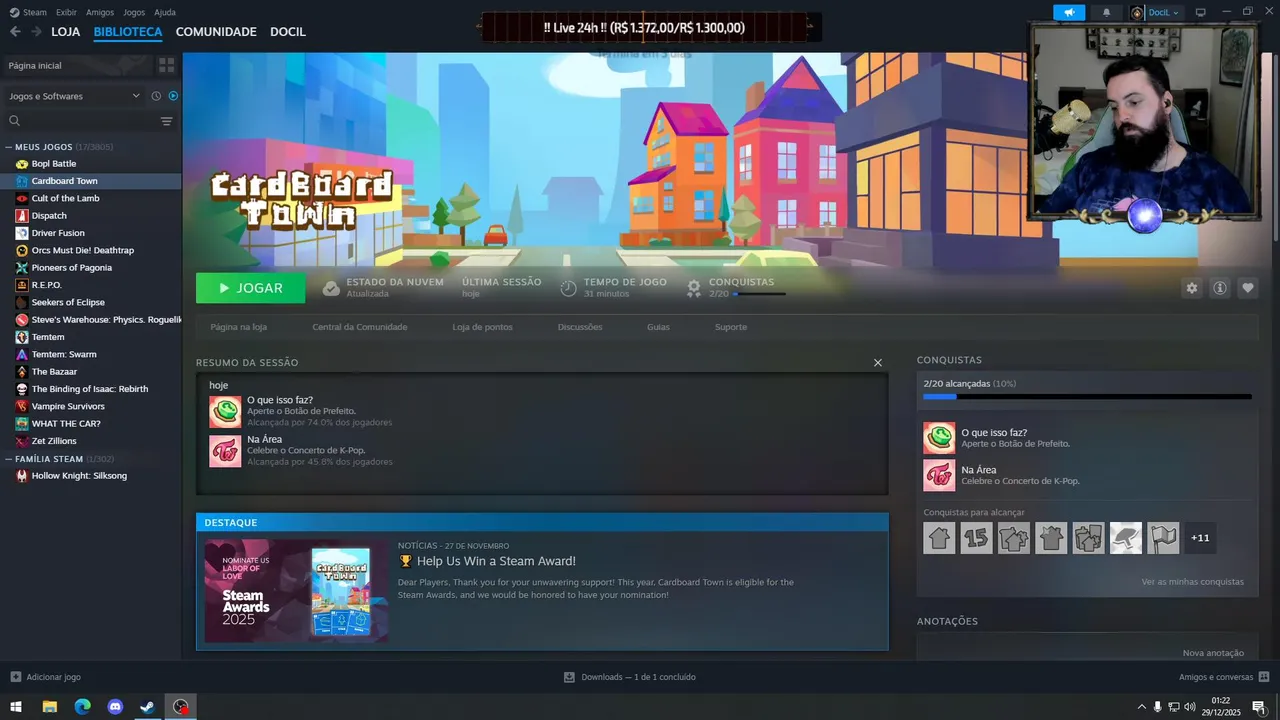1280x720 pixels.
Task: Go to the LOJA tab
Action: [66, 32]
